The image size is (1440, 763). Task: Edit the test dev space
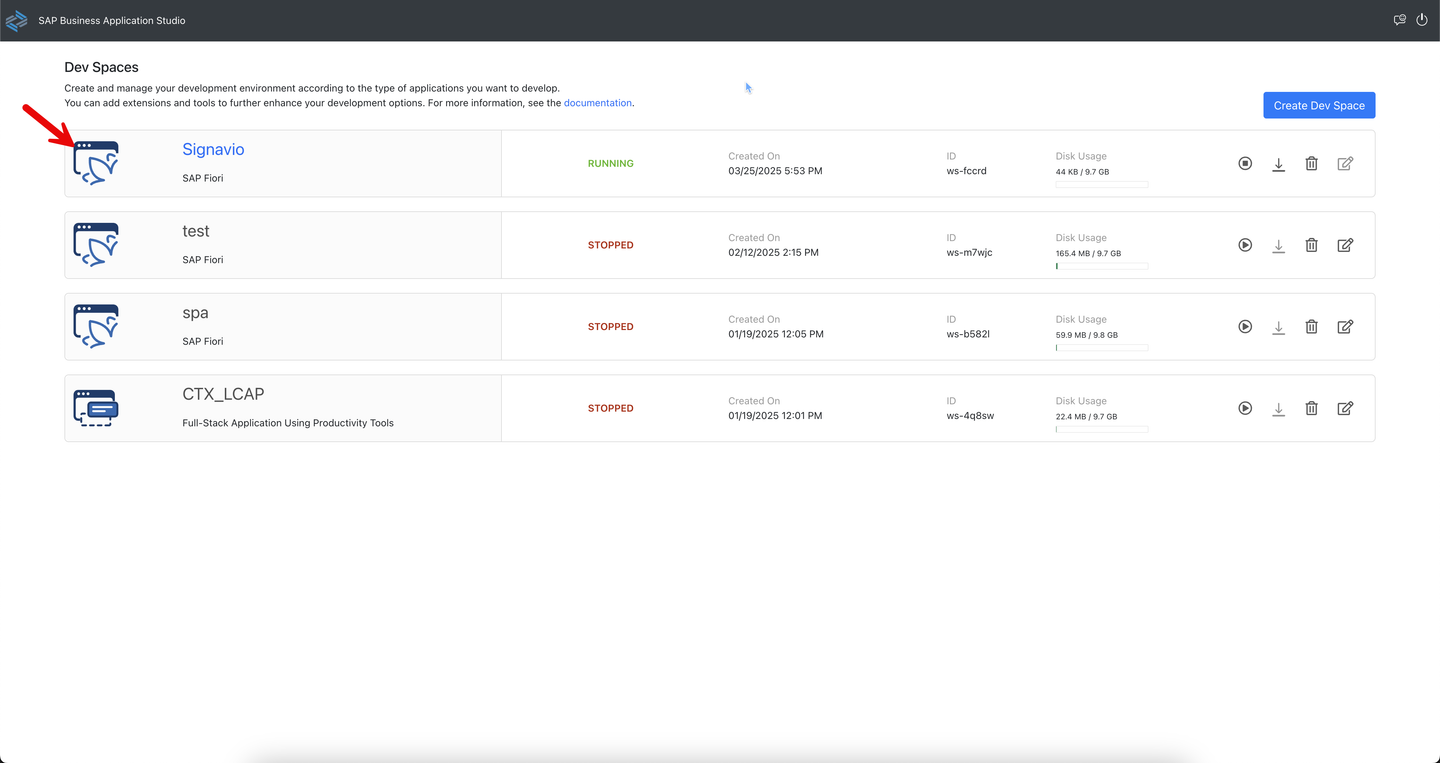pos(1345,245)
